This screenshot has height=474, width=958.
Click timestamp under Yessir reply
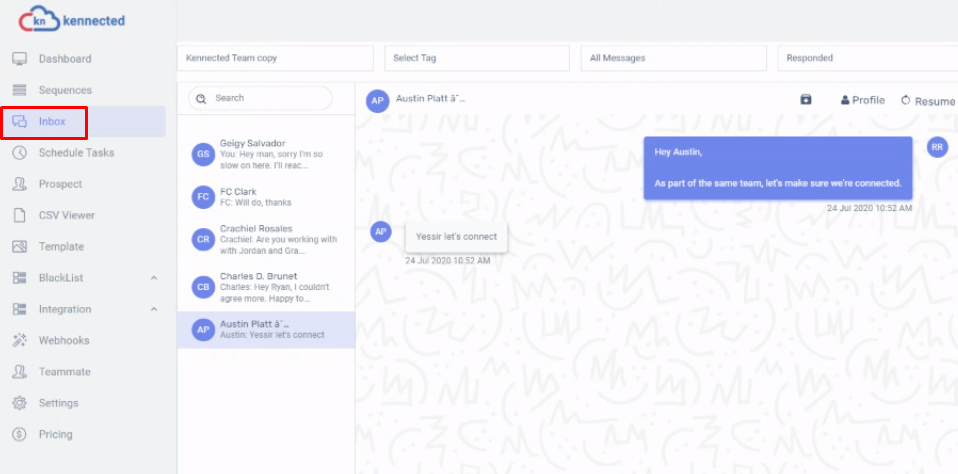tap(448, 261)
